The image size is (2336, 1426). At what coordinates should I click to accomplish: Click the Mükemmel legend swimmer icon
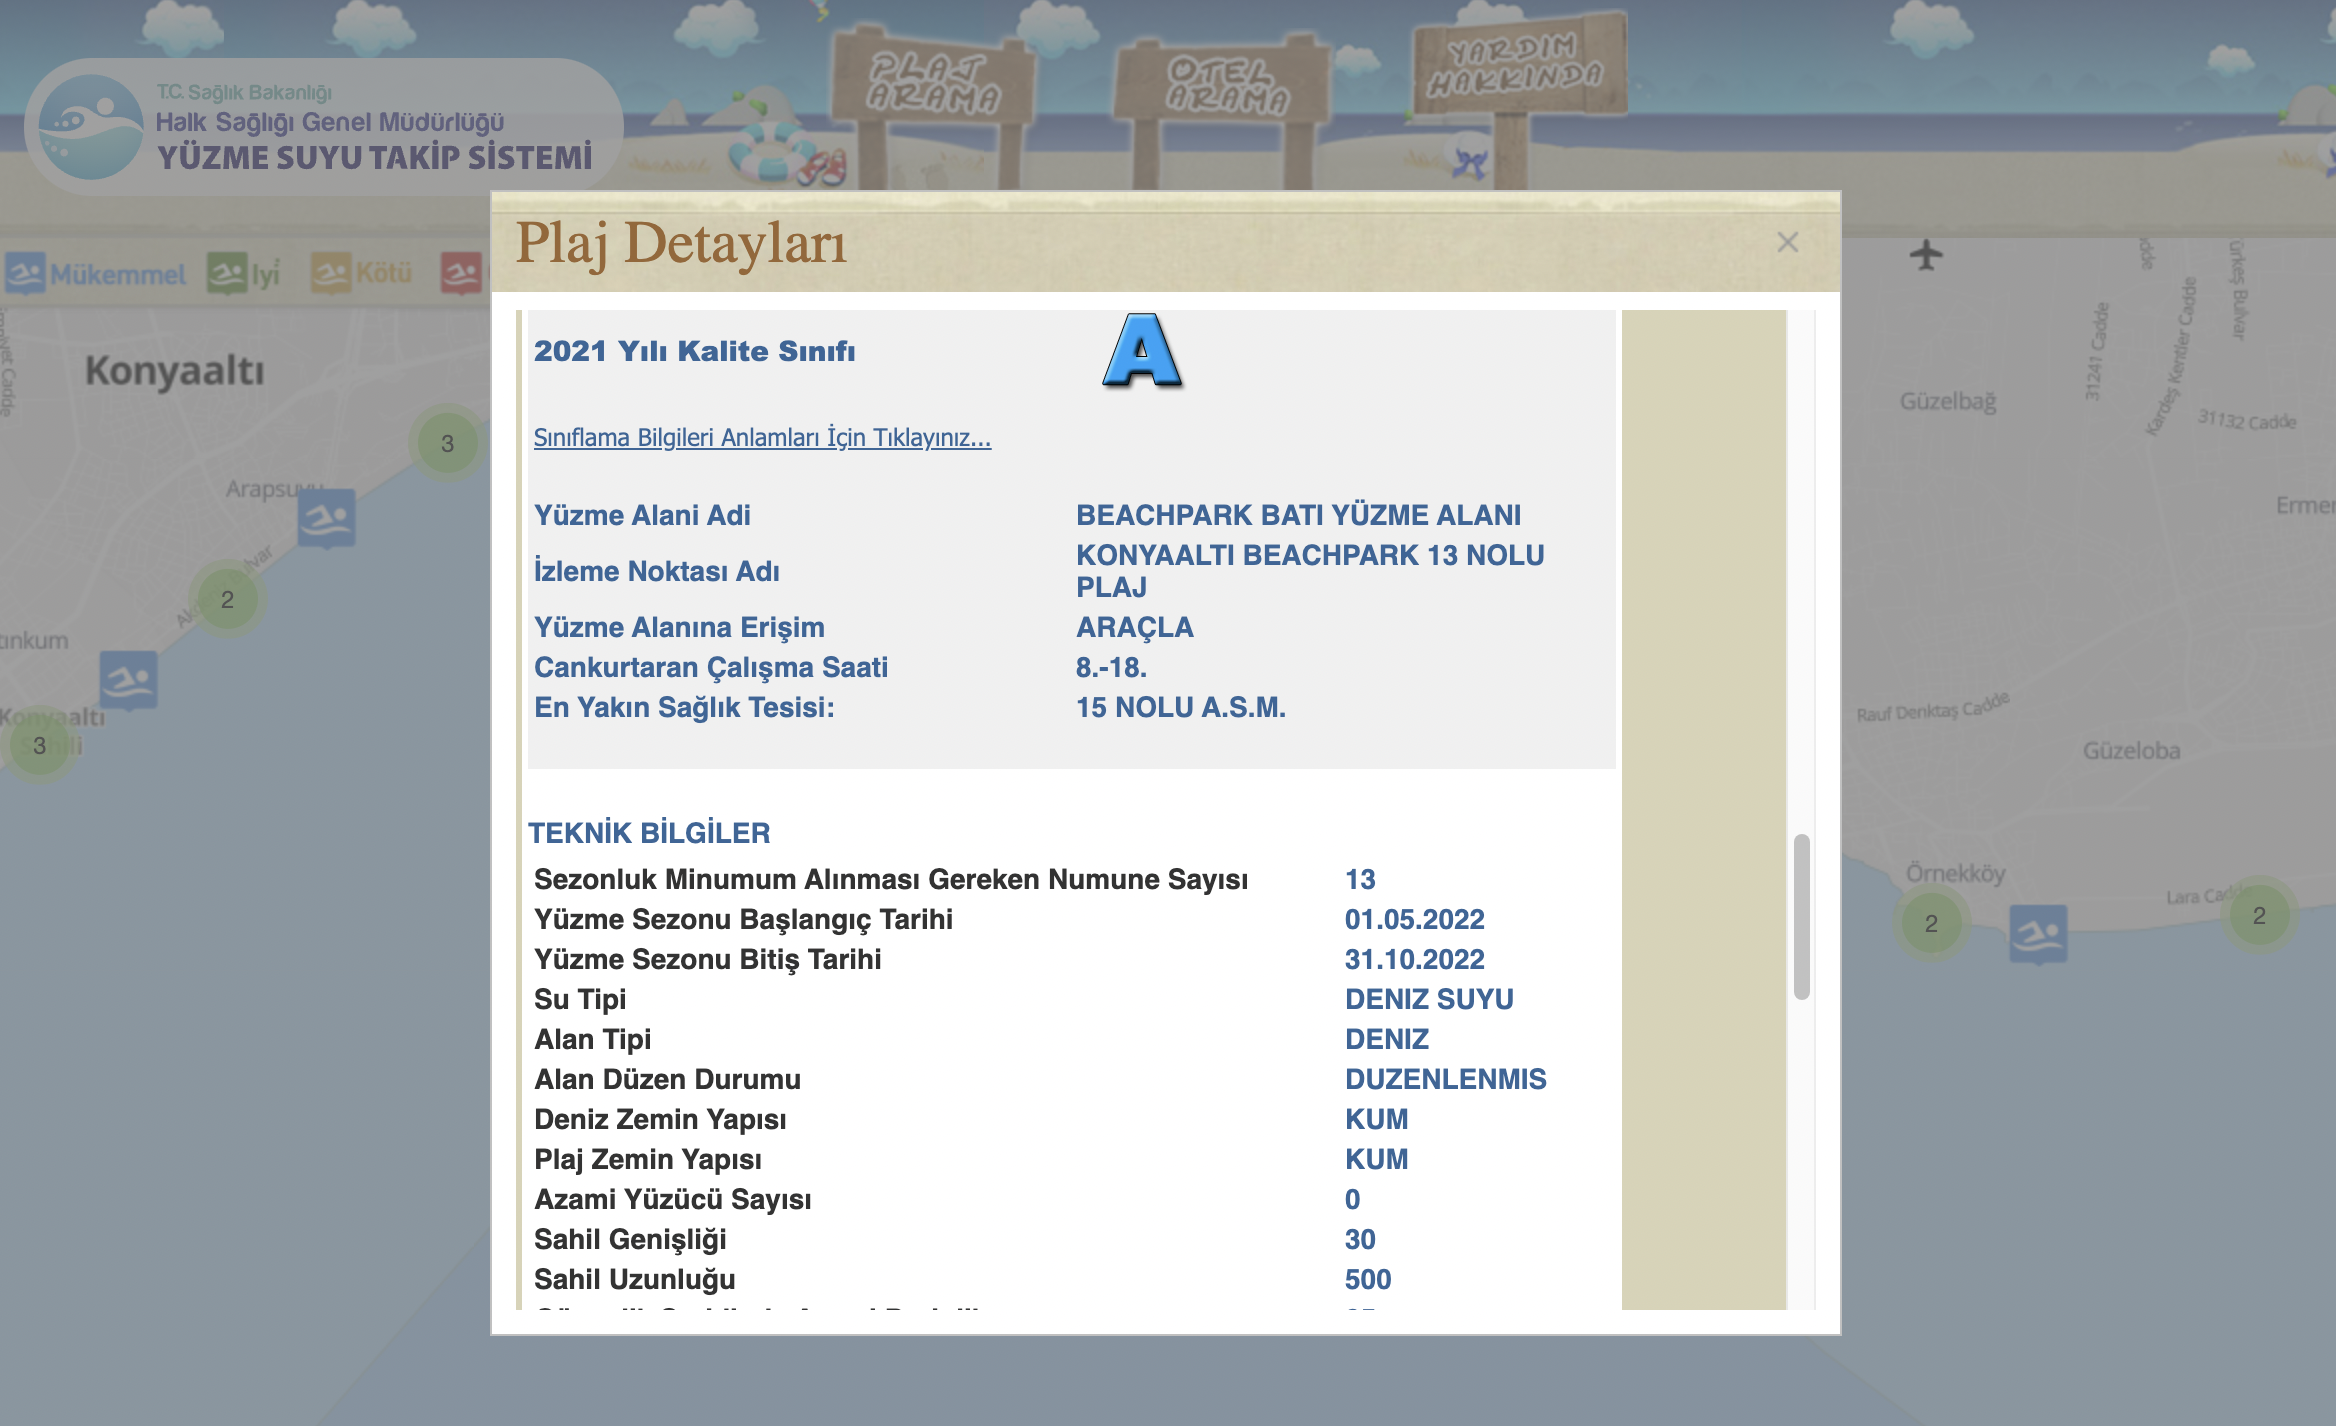point(25,273)
